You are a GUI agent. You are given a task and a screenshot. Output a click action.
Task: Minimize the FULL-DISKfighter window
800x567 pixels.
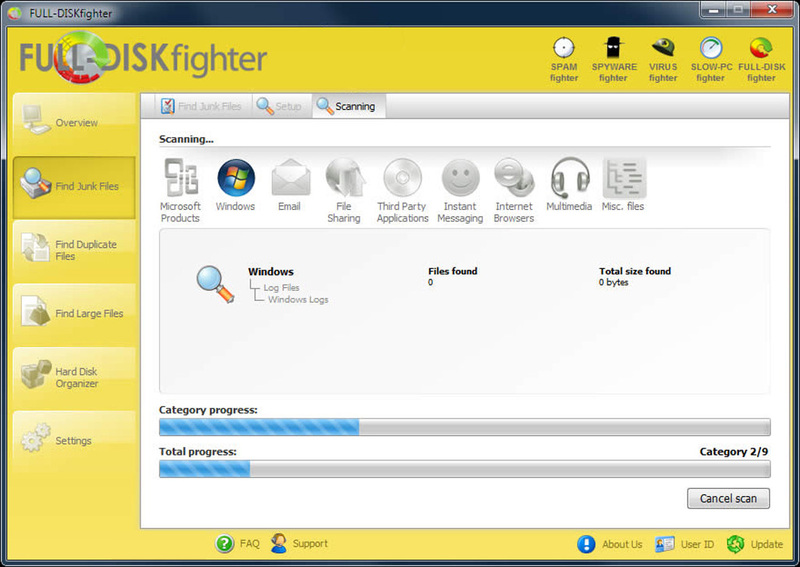[713, 10]
